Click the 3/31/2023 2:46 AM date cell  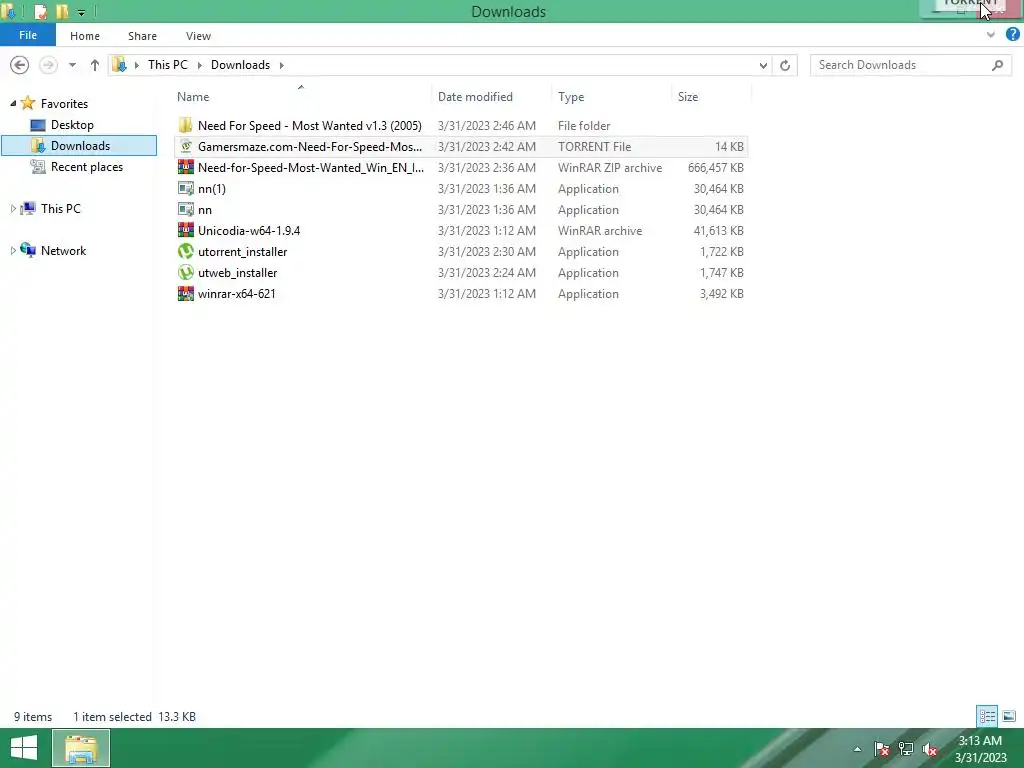[x=487, y=125]
